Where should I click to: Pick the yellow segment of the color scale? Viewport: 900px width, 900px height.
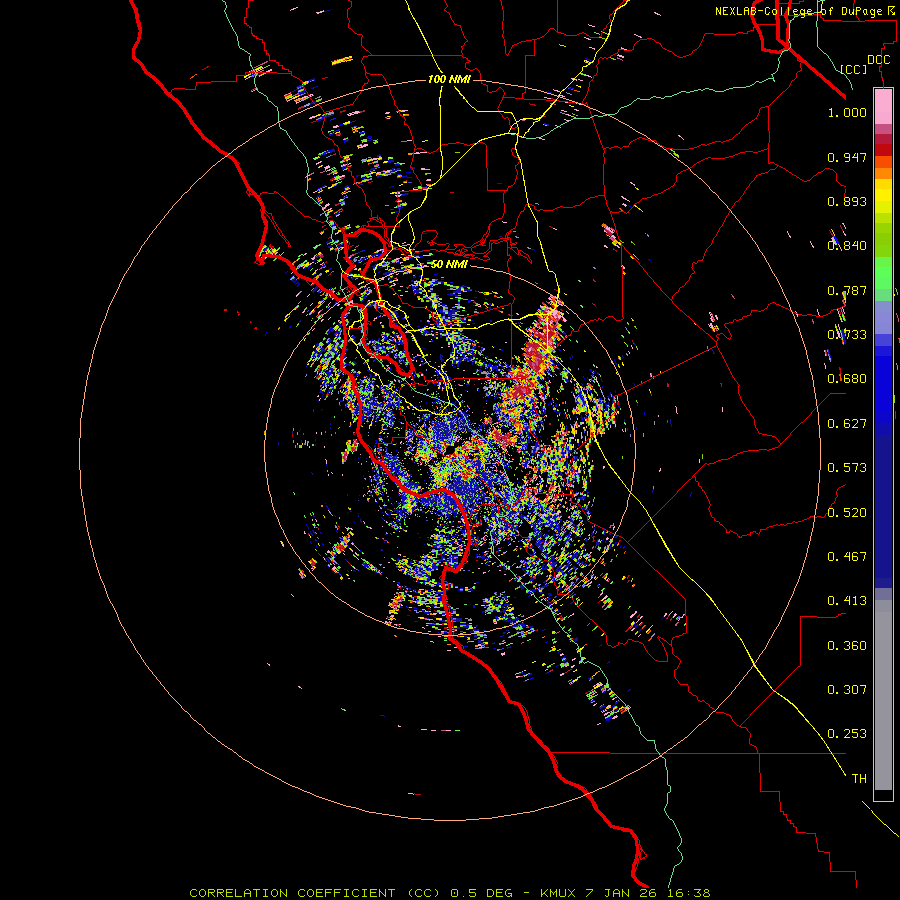click(883, 196)
